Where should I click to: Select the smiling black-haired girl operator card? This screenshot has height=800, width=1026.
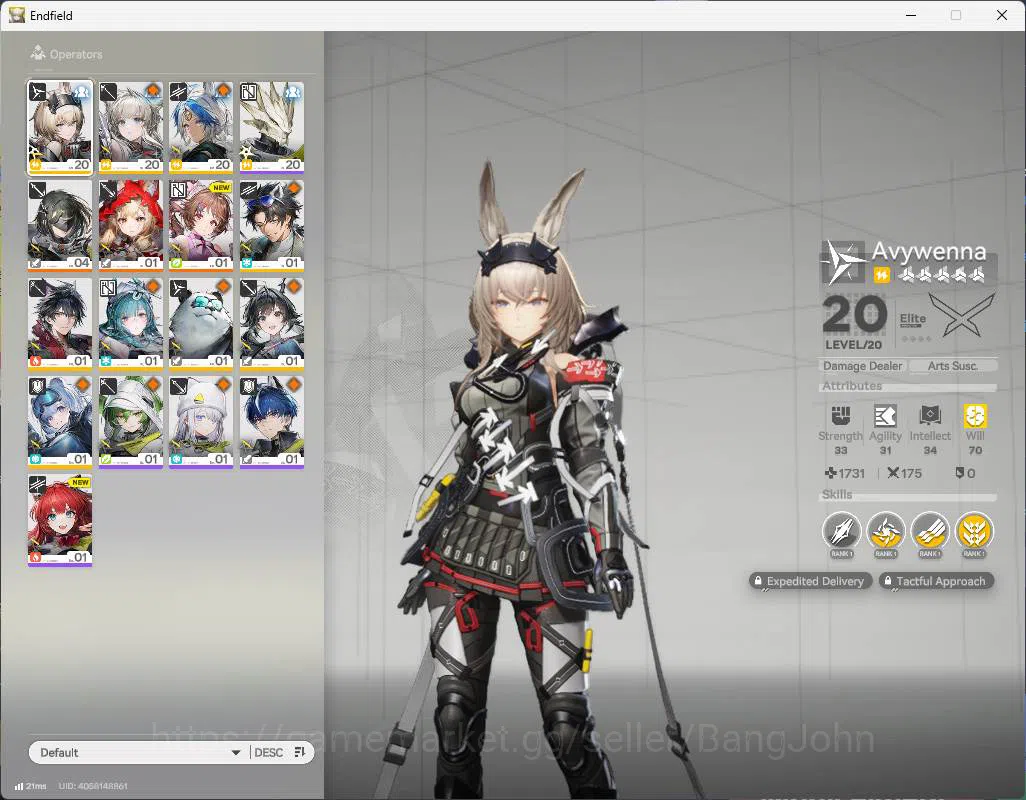point(272,324)
